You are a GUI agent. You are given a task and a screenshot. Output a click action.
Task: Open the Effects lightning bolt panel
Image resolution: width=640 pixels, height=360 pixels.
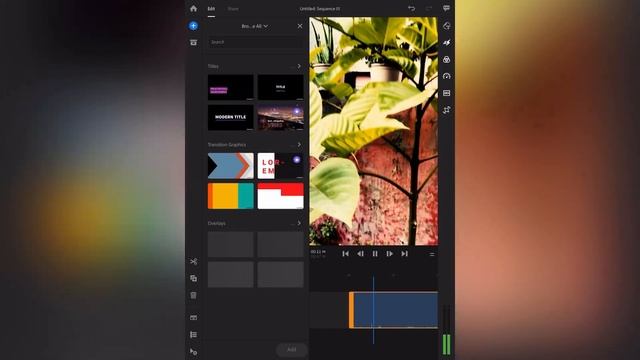[447, 43]
